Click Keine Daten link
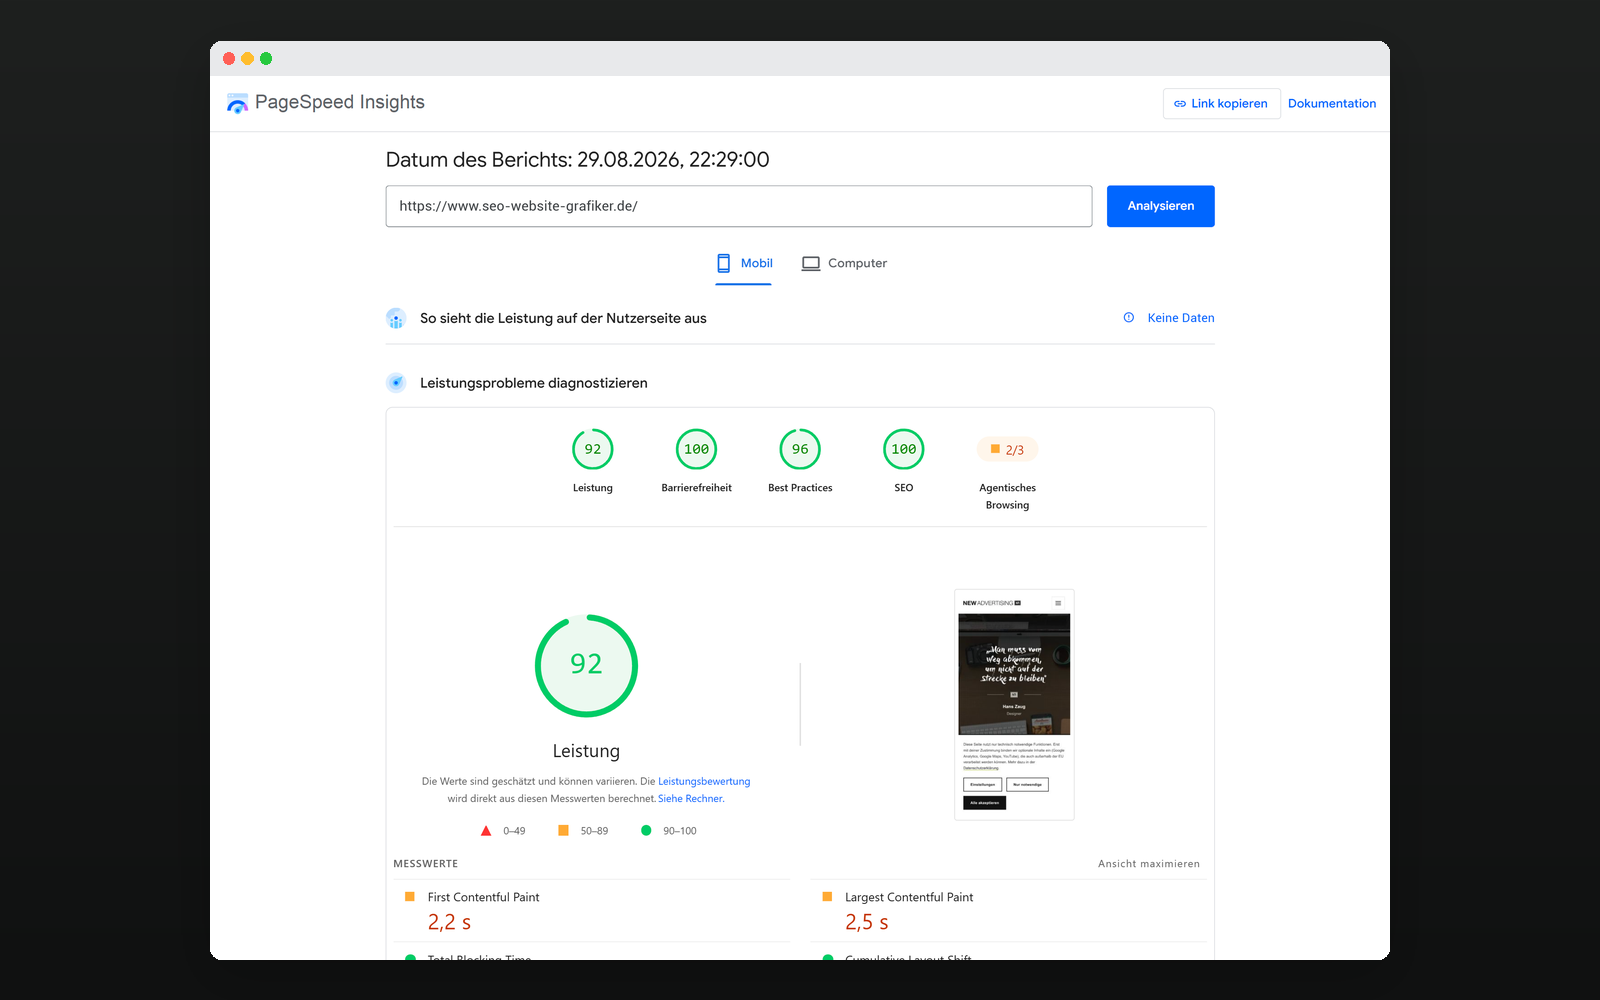 1181,318
